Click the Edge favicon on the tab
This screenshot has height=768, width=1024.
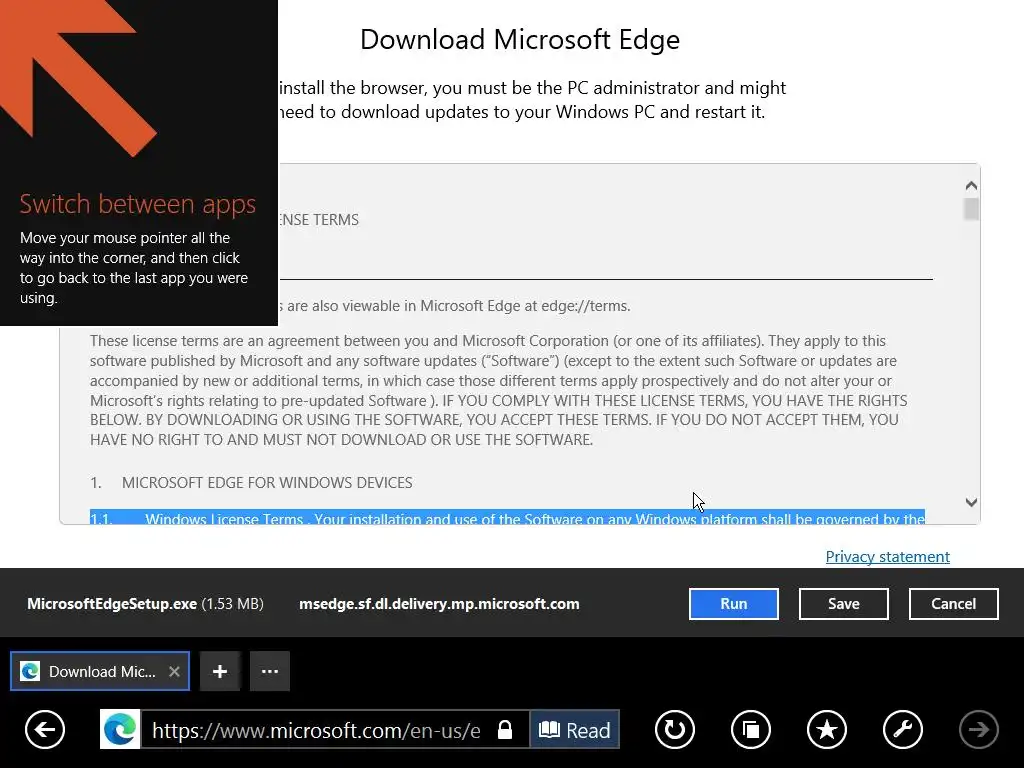click(x=30, y=671)
